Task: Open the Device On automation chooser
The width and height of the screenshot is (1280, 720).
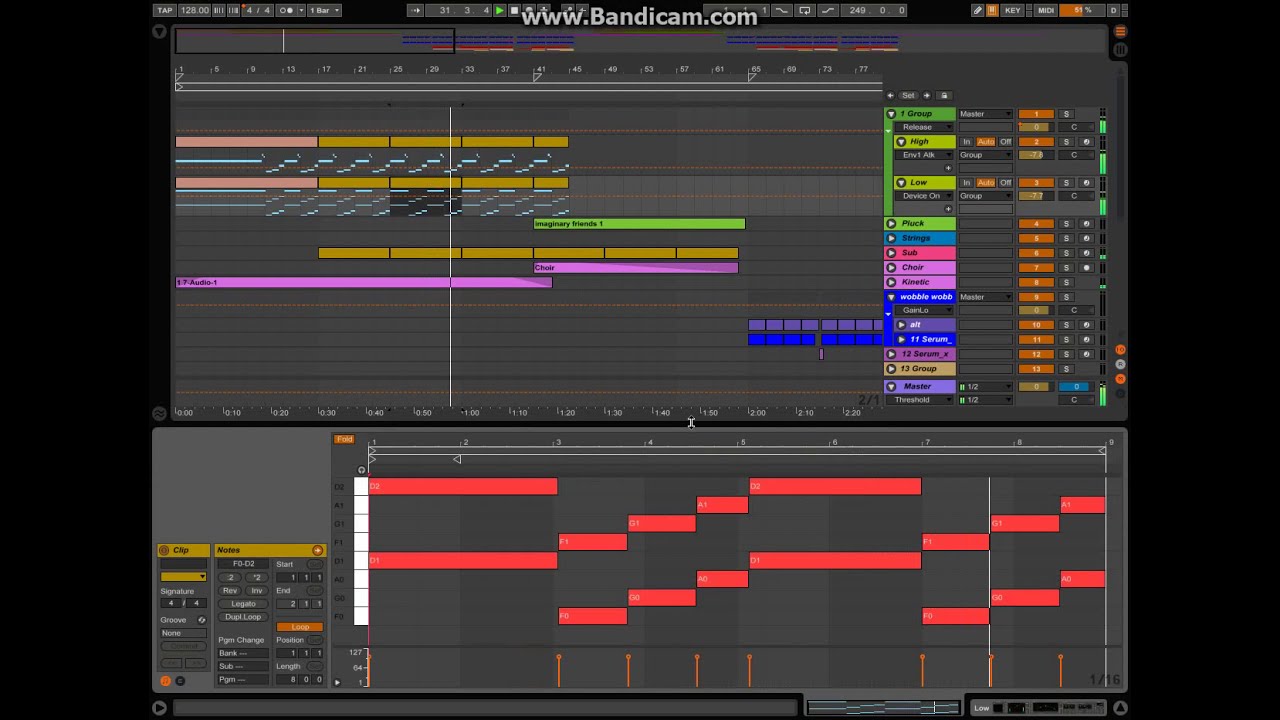Action: click(924, 196)
